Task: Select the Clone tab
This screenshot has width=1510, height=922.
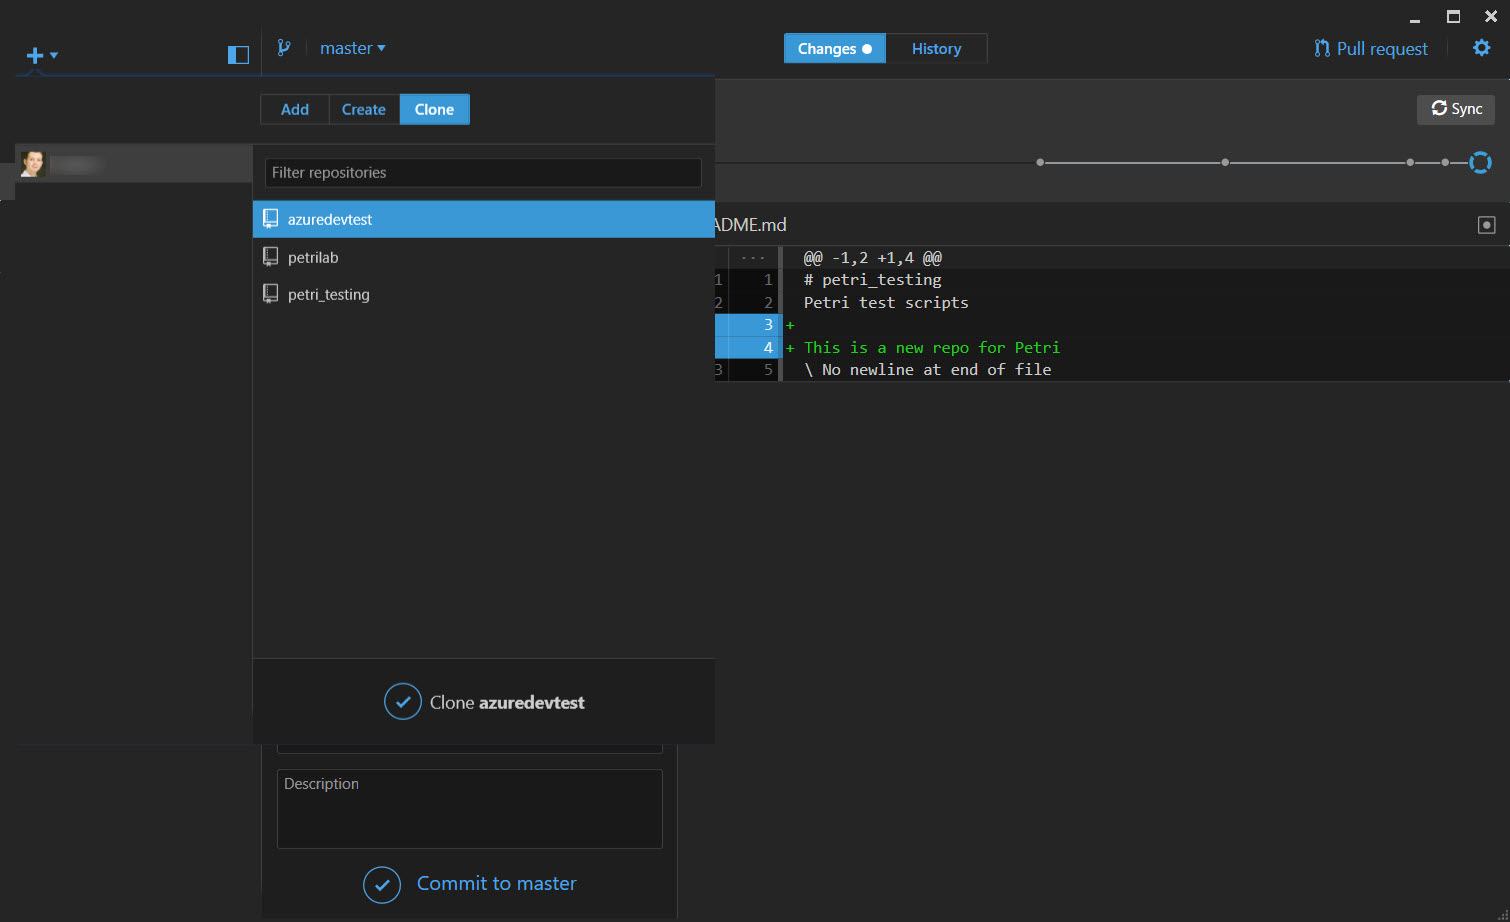Action: [x=435, y=110]
